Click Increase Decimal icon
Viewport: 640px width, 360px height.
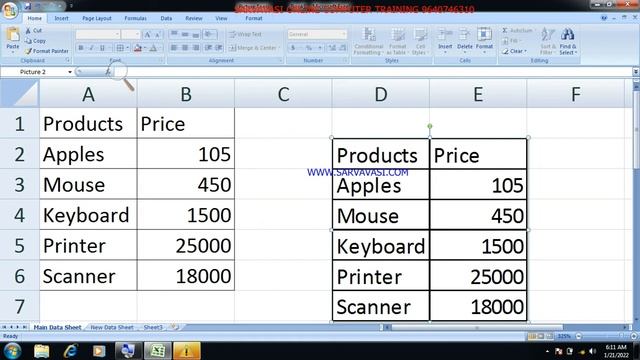click(332, 48)
